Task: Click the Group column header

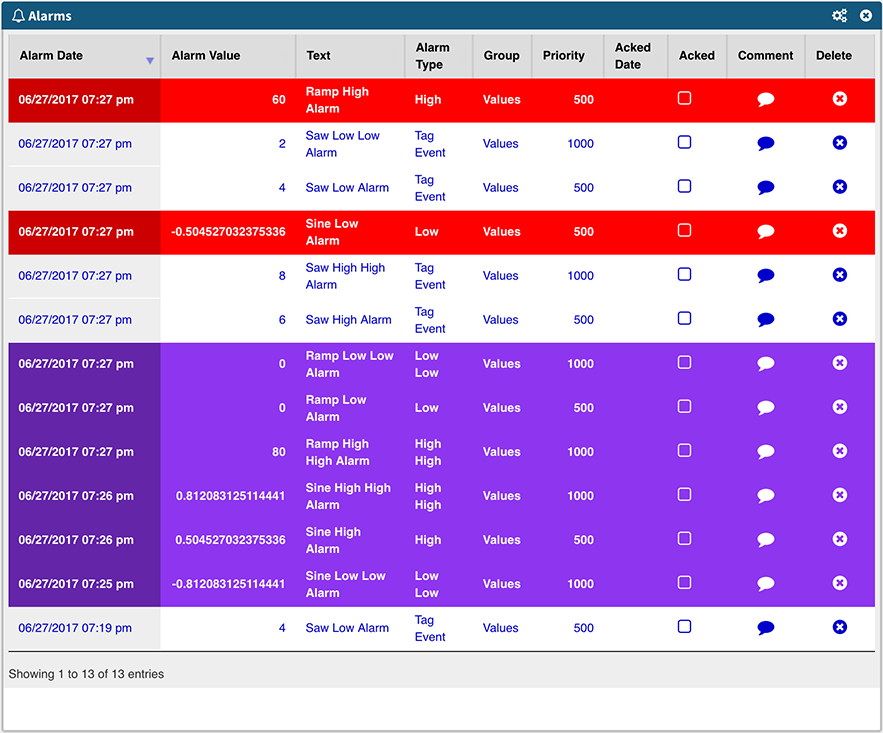Action: click(502, 56)
